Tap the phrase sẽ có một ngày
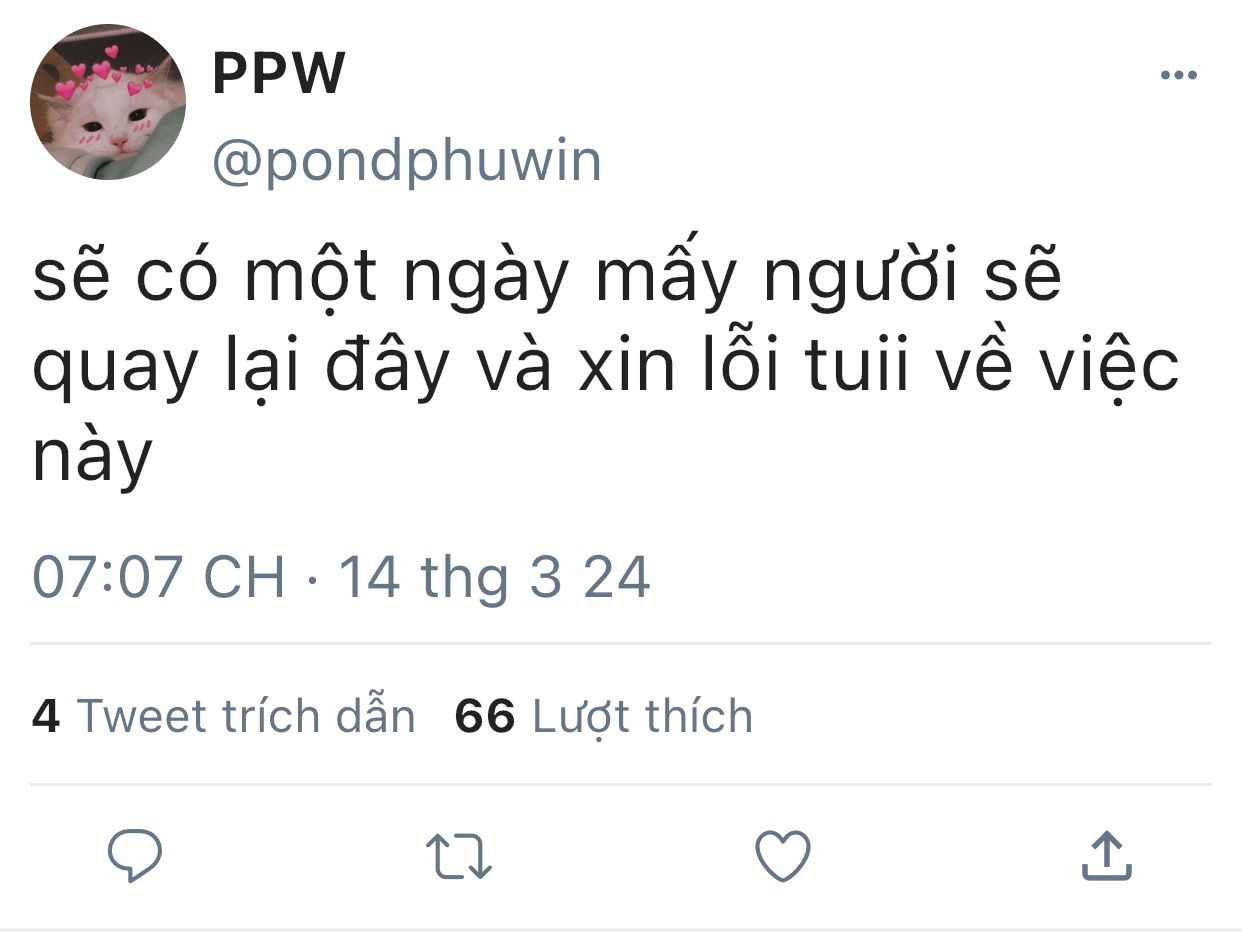 [x=300, y=276]
